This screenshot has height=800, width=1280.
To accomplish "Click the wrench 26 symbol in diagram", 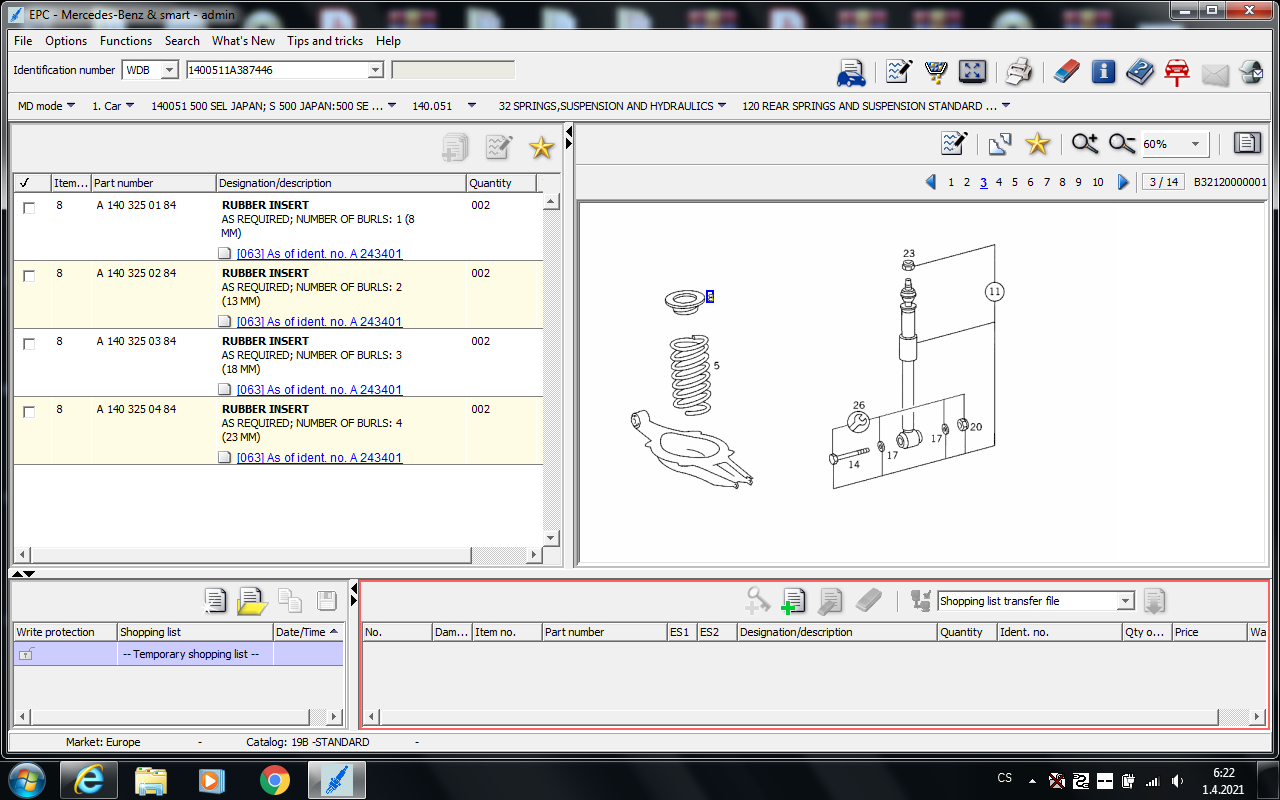I will (x=857, y=422).
